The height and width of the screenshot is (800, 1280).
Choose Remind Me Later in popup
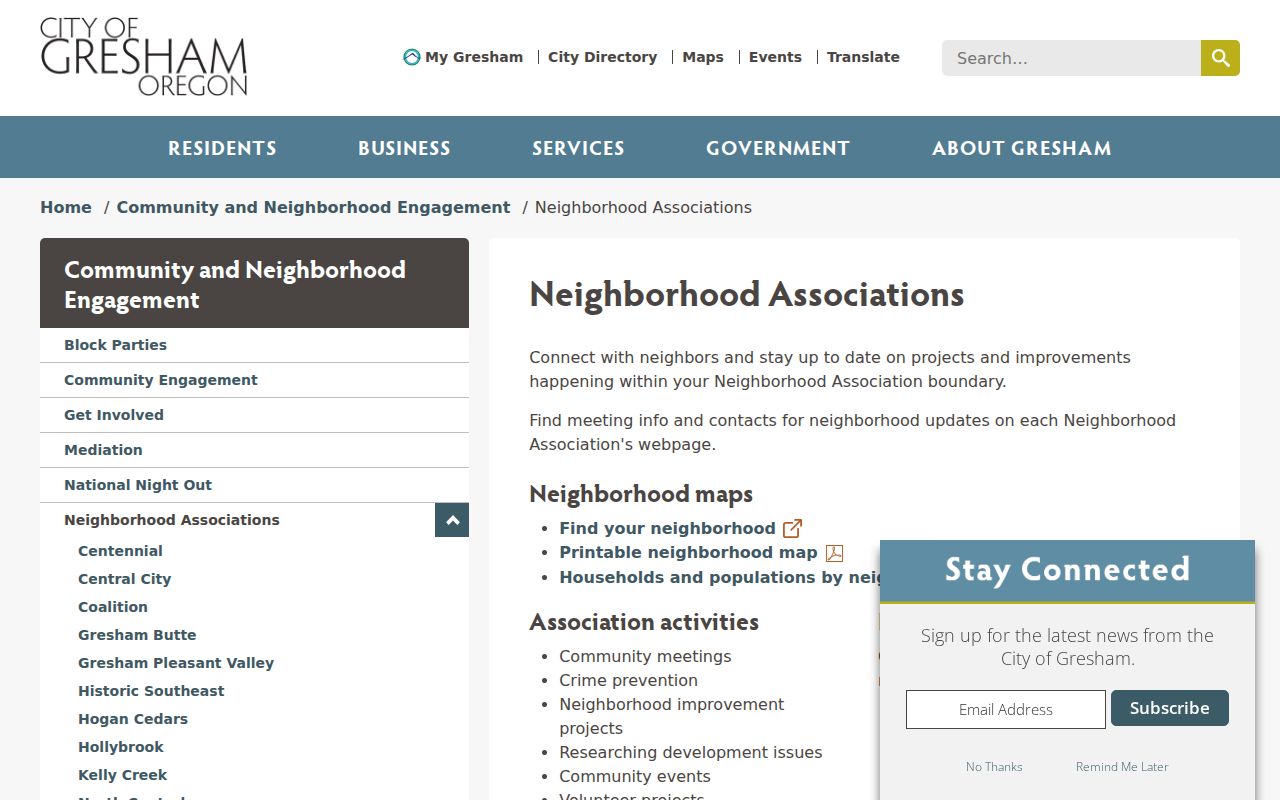tap(1122, 767)
